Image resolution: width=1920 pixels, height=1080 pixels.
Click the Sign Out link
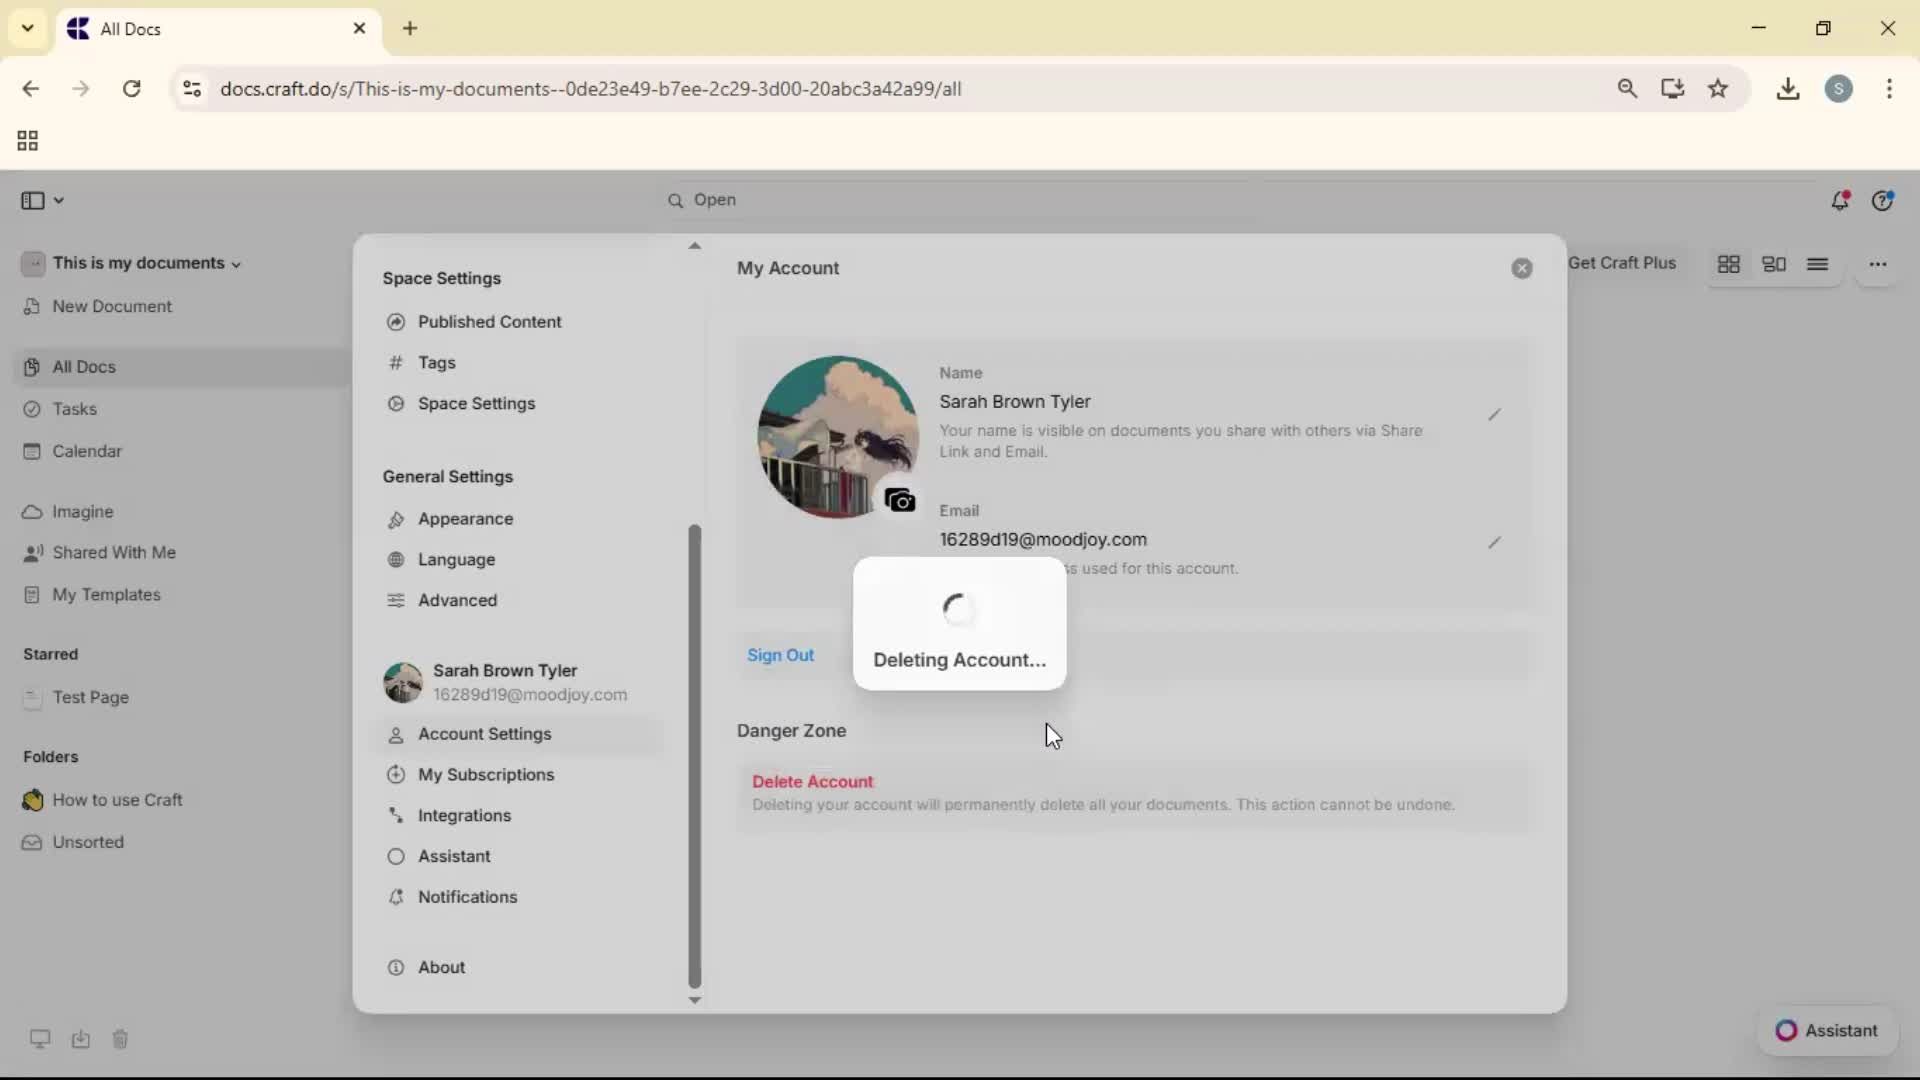click(780, 655)
